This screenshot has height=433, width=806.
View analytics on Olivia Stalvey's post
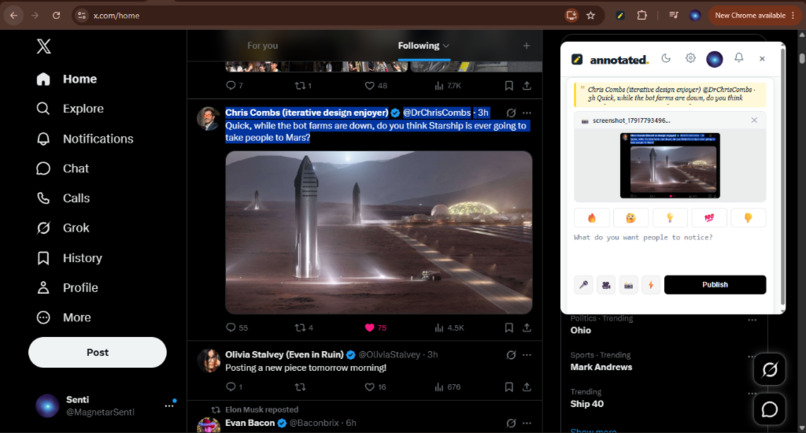[x=447, y=387]
